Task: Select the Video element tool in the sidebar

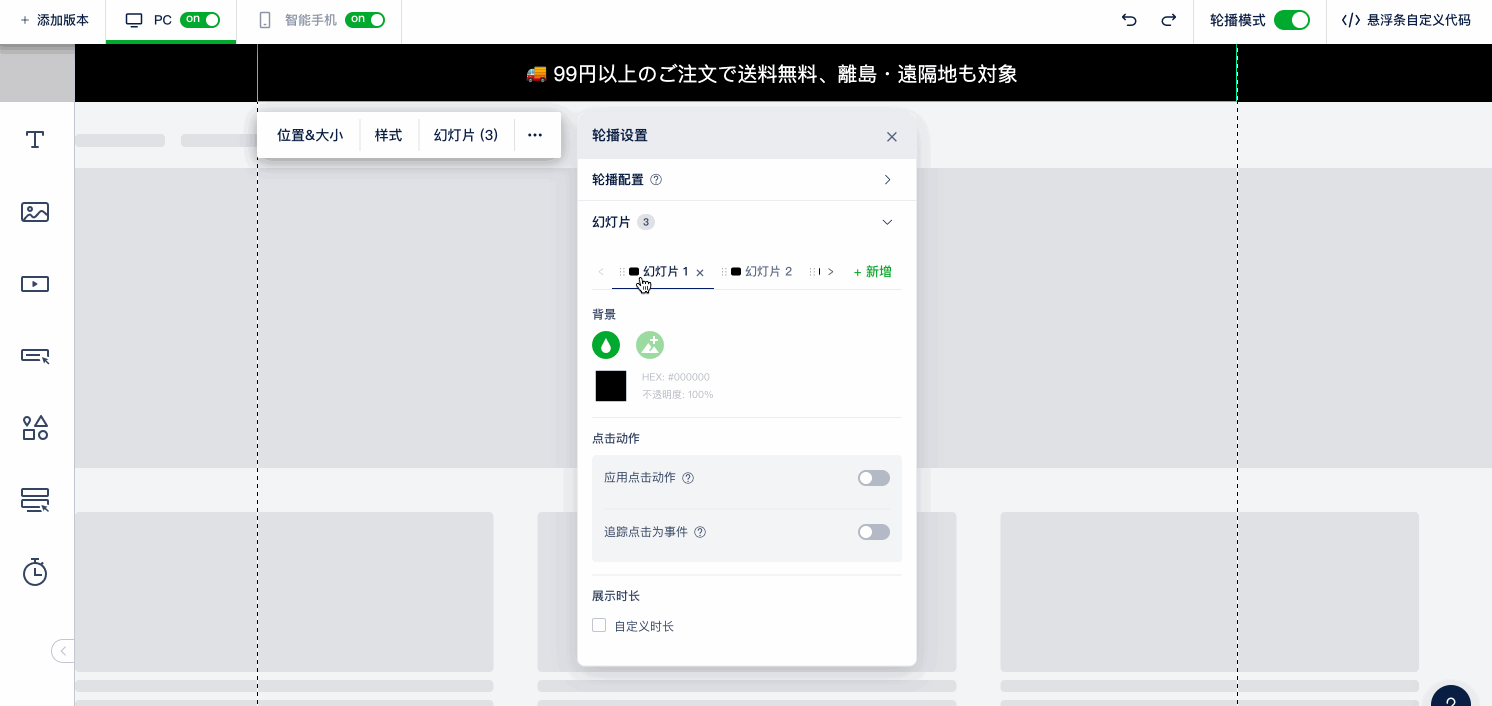Action: [35, 284]
